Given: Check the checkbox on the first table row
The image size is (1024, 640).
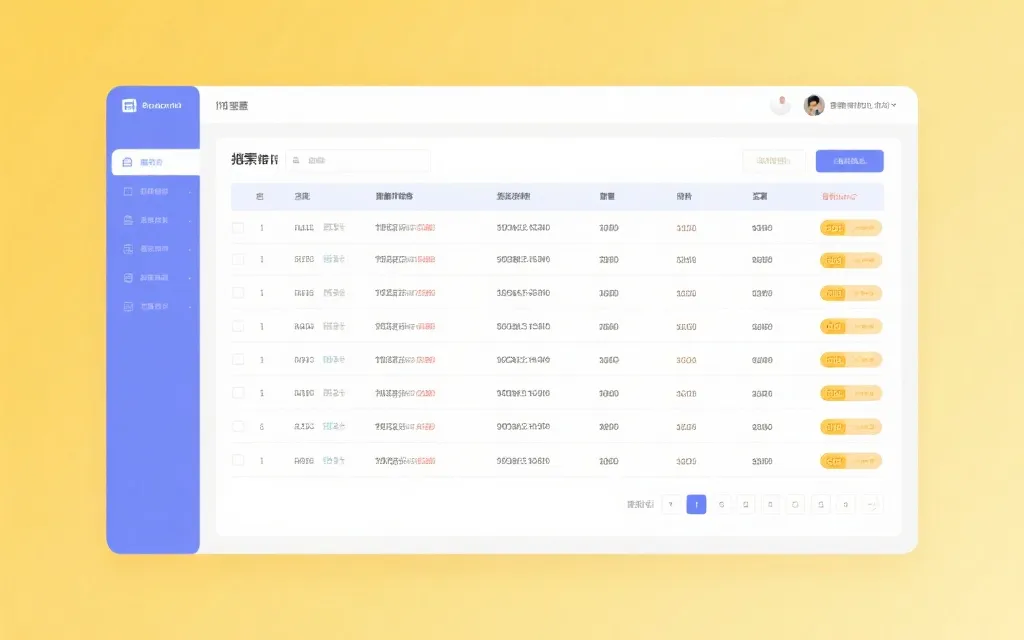Looking at the screenshot, I should pyautogui.click(x=237, y=227).
